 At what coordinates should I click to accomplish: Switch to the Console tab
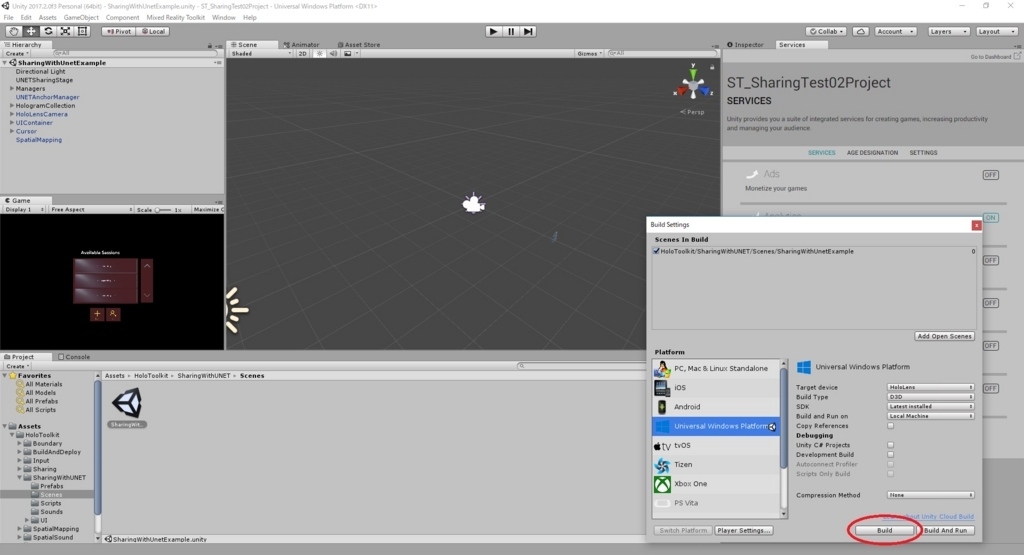[x=74, y=357]
